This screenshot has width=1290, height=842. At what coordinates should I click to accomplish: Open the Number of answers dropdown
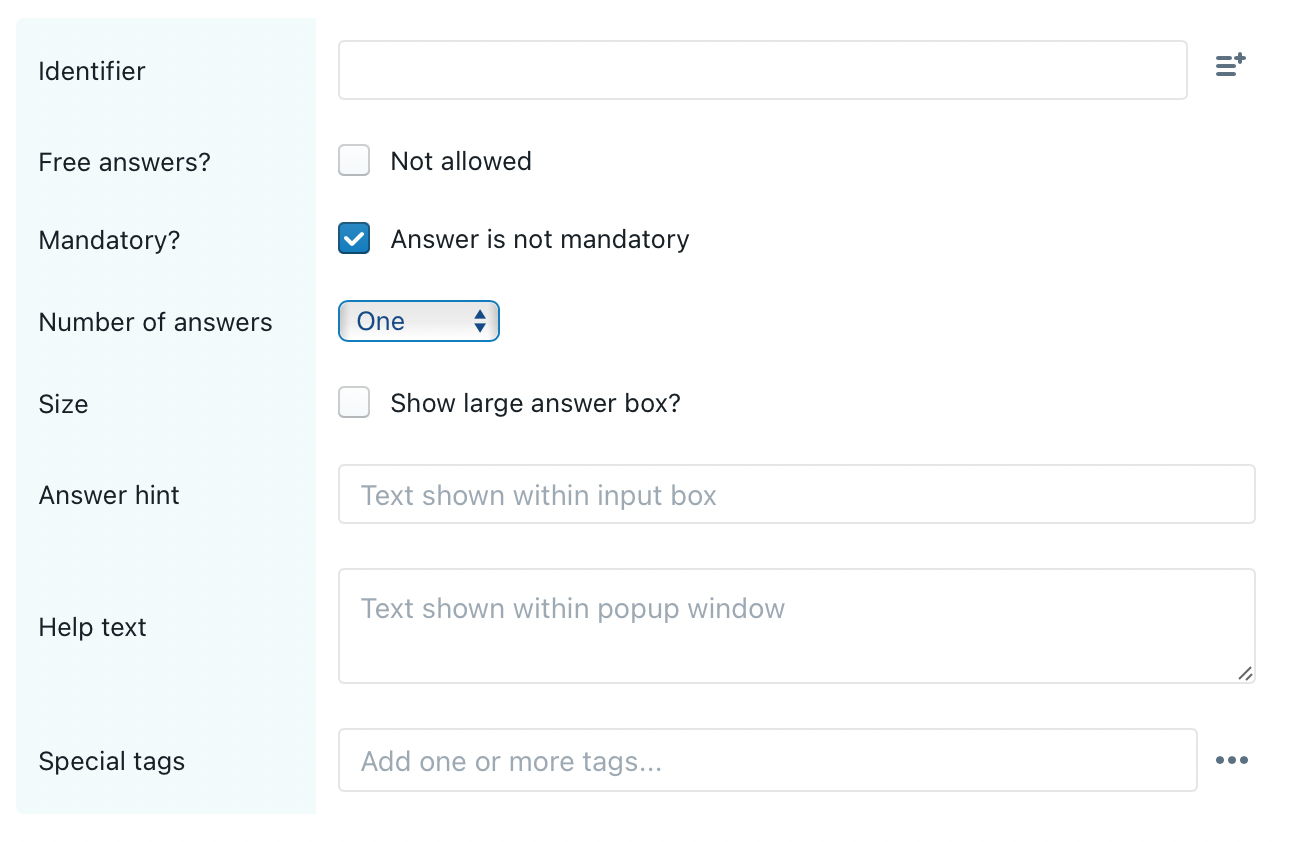point(418,321)
